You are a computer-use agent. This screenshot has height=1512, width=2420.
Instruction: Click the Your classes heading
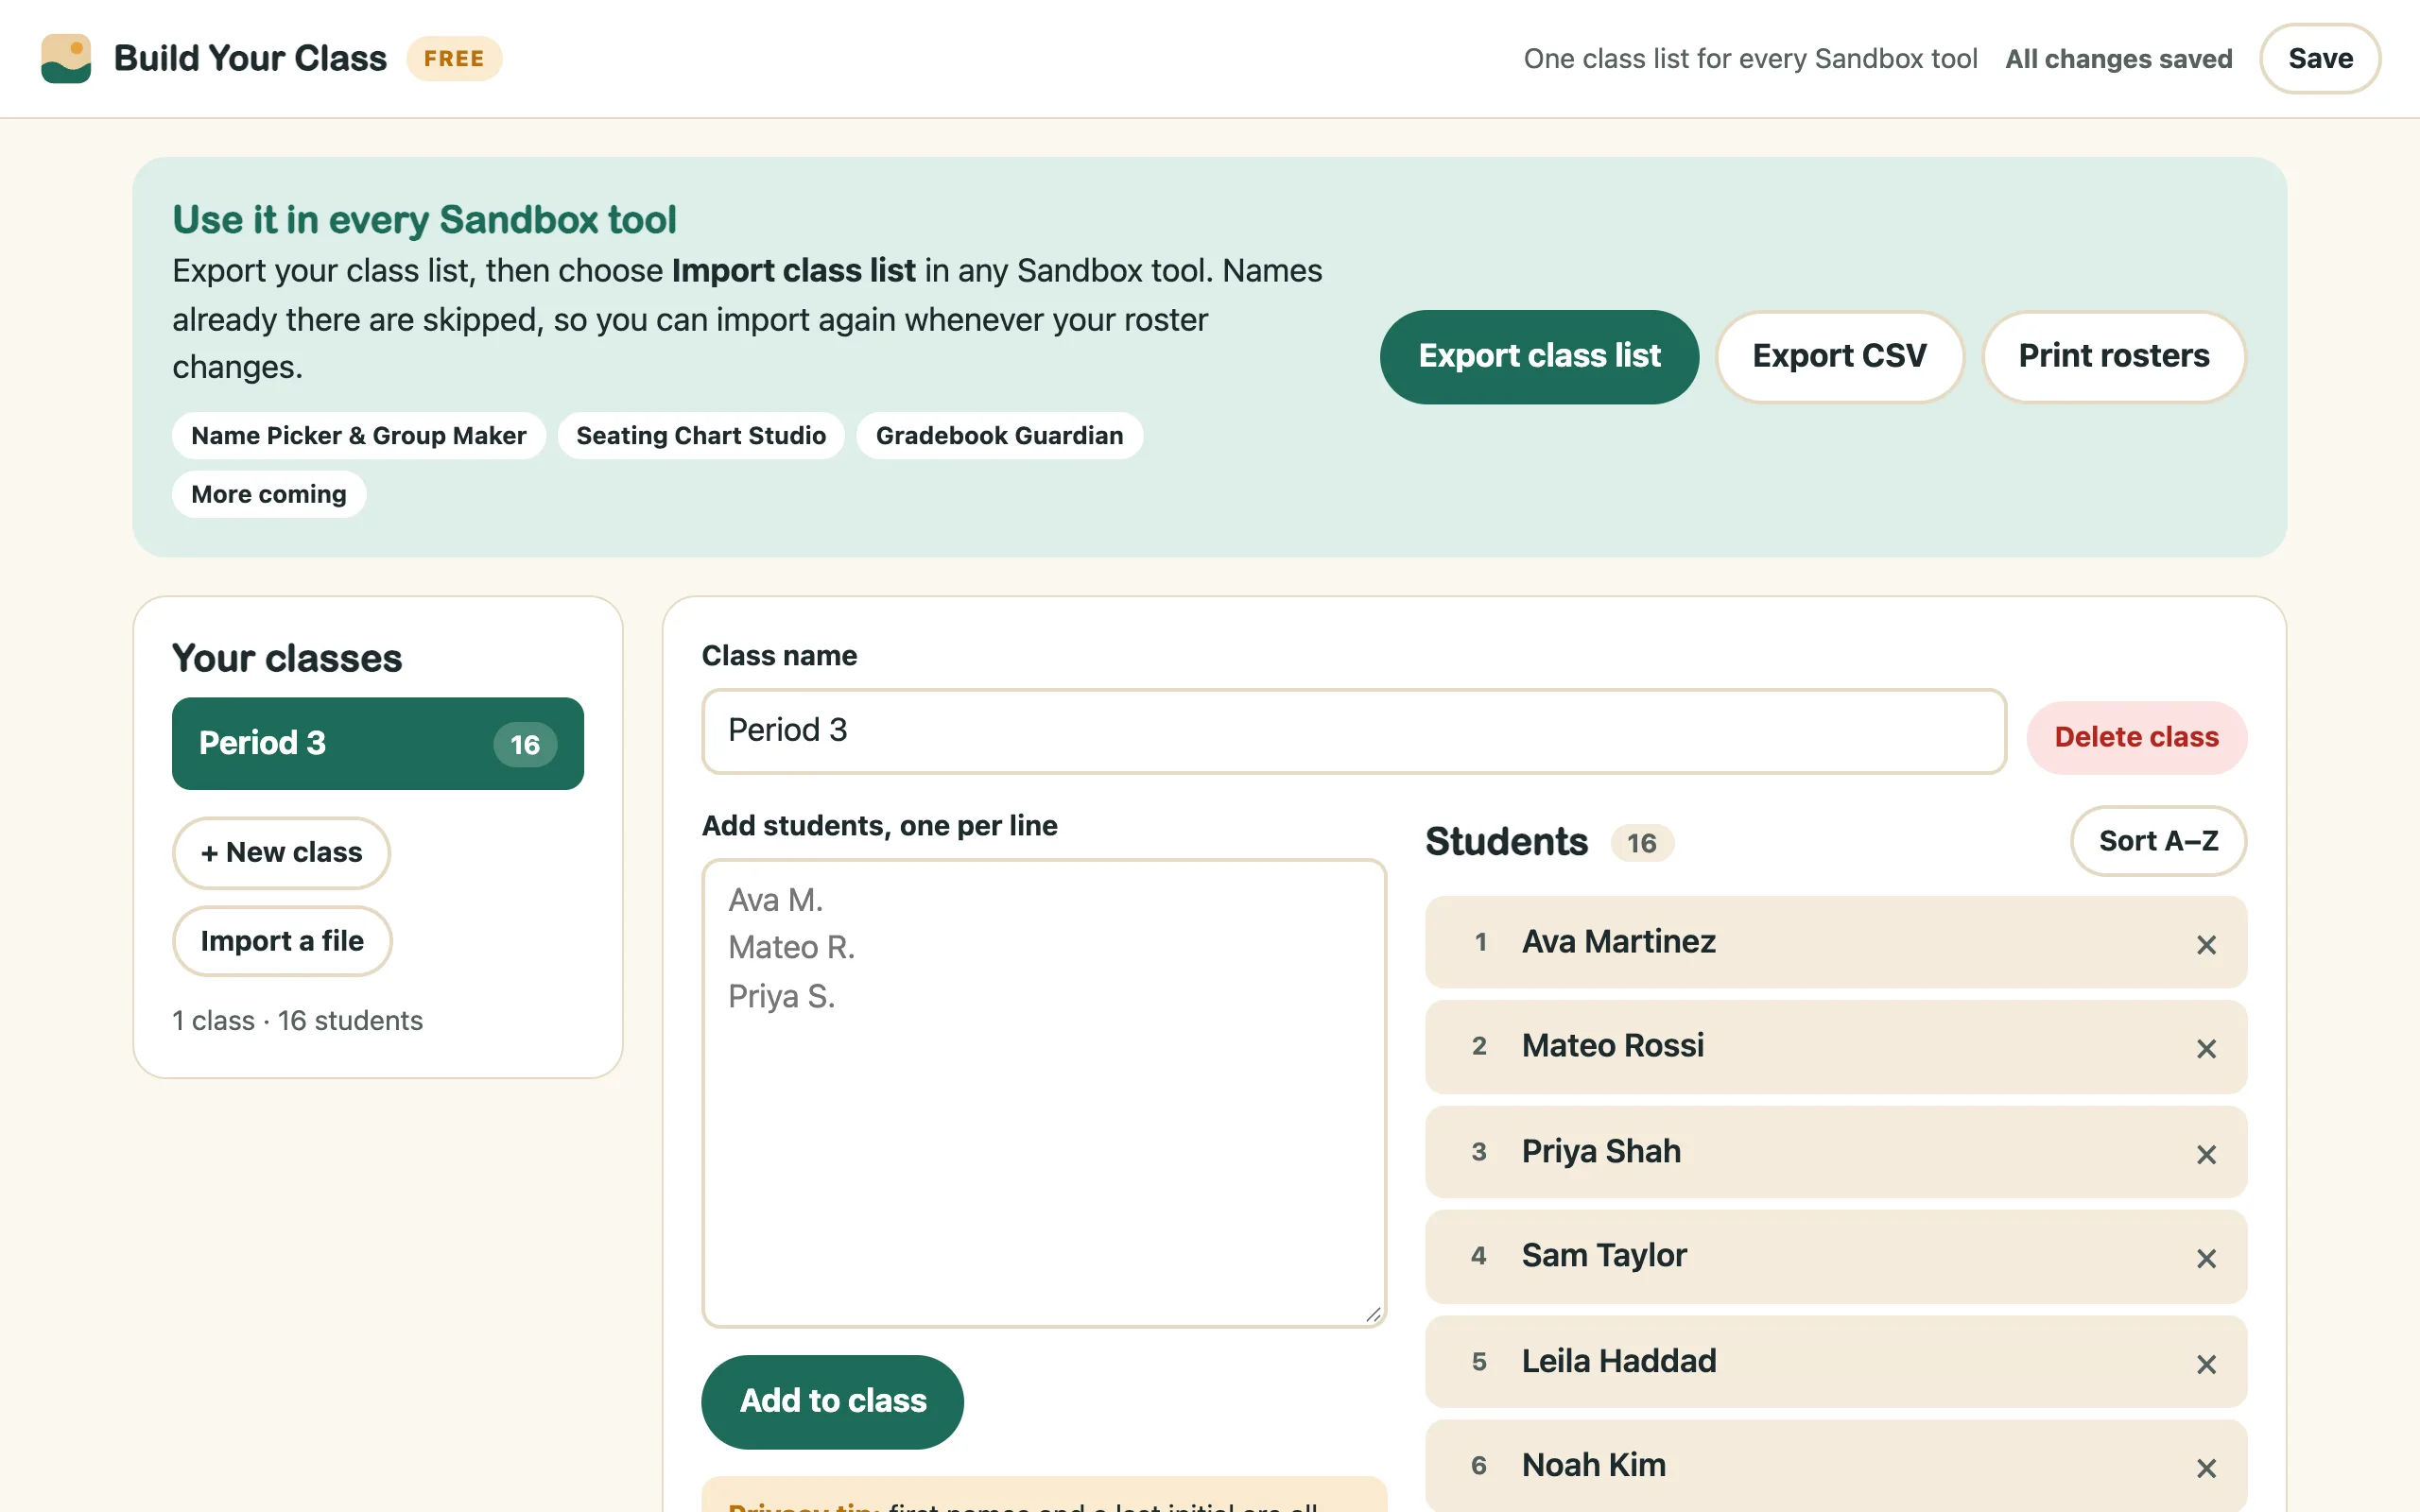(287, 658)
